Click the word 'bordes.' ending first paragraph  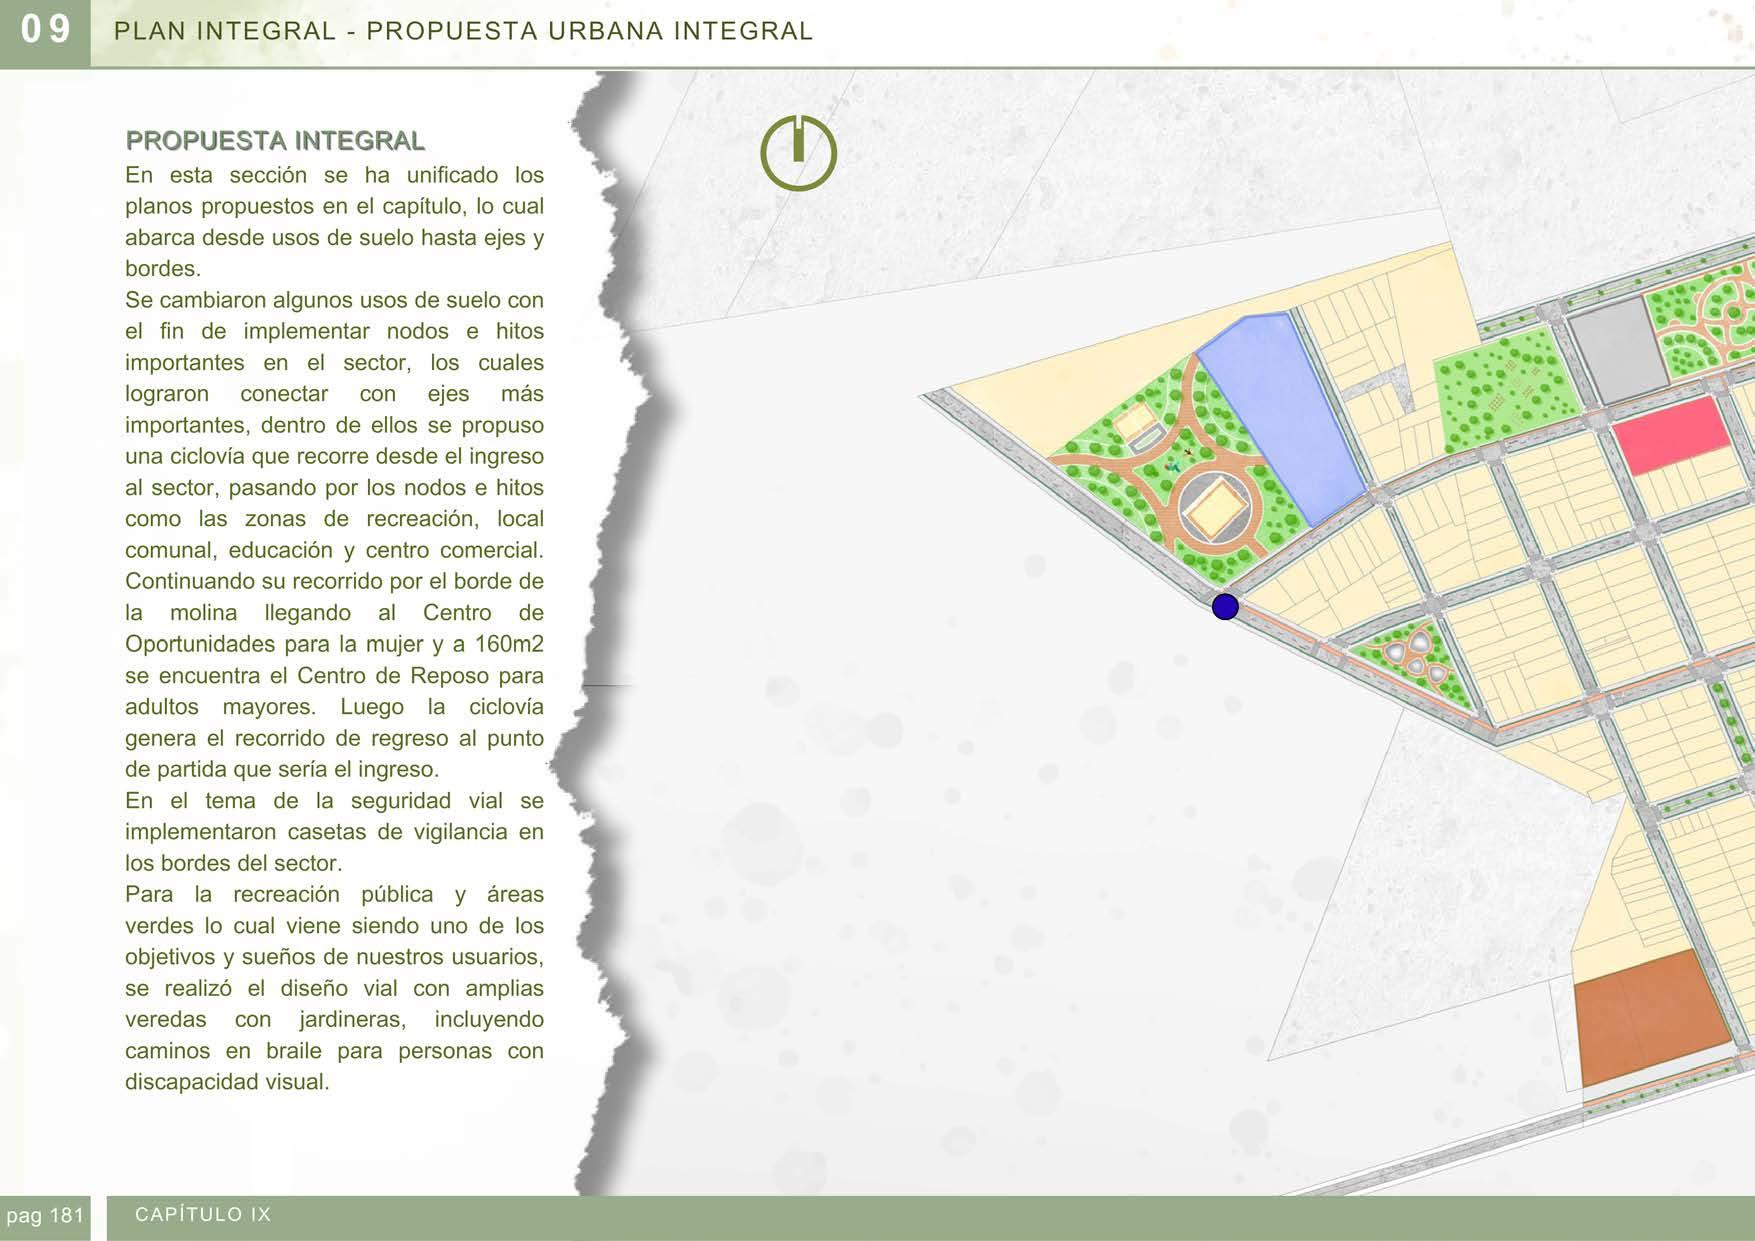pos(163,269)
